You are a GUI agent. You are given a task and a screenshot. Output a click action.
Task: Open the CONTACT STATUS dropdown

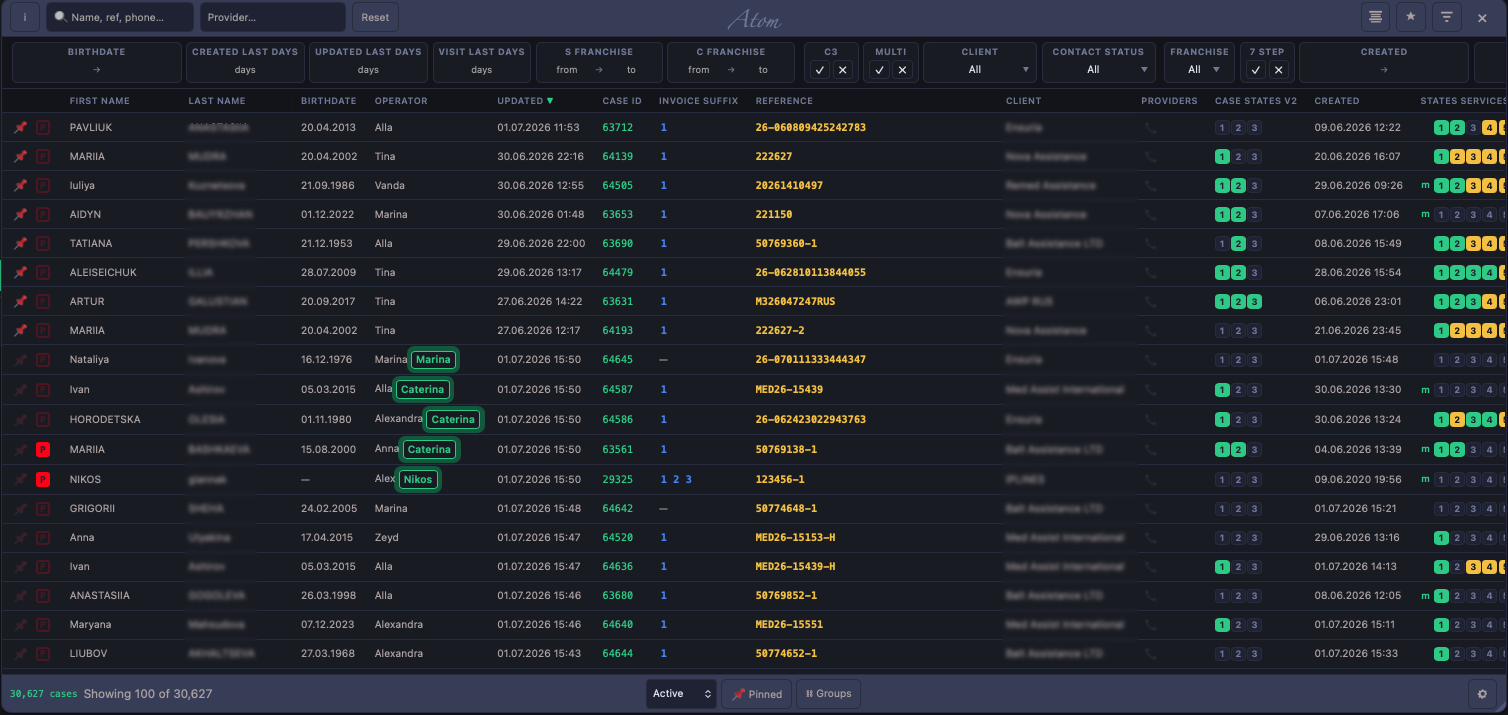(x=1098, y=70)
